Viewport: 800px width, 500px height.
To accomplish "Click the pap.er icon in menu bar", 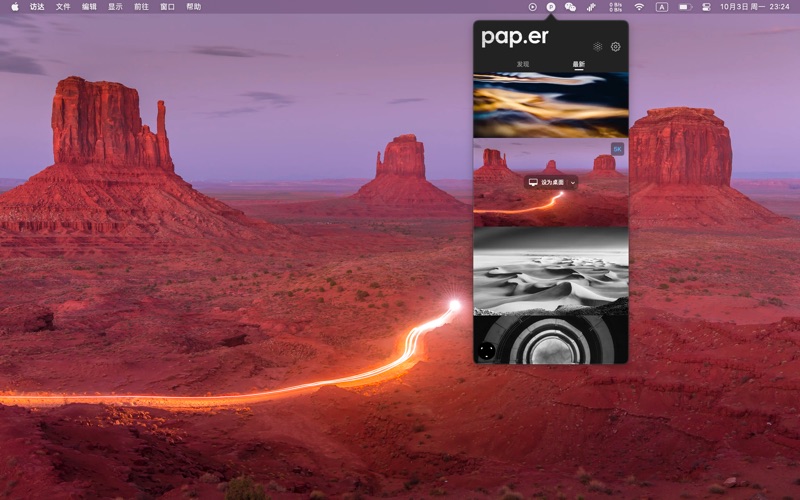I will 551,7.
